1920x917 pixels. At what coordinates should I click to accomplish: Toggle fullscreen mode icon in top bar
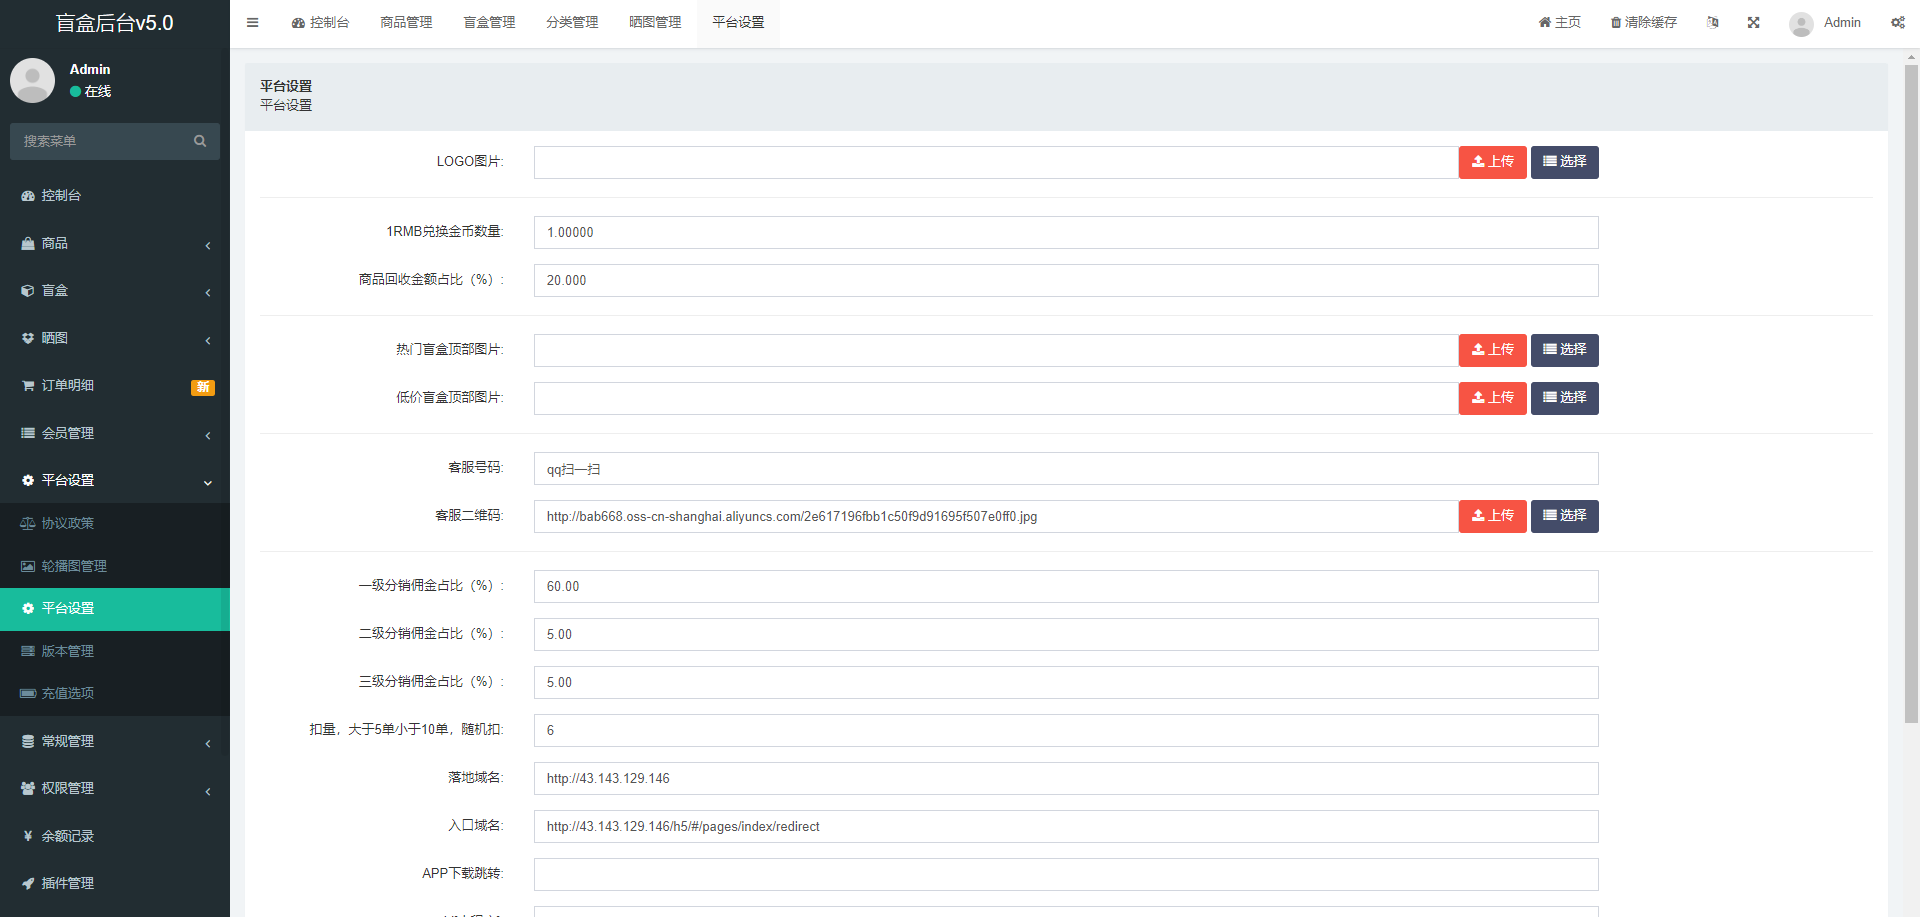[1753, 22]
